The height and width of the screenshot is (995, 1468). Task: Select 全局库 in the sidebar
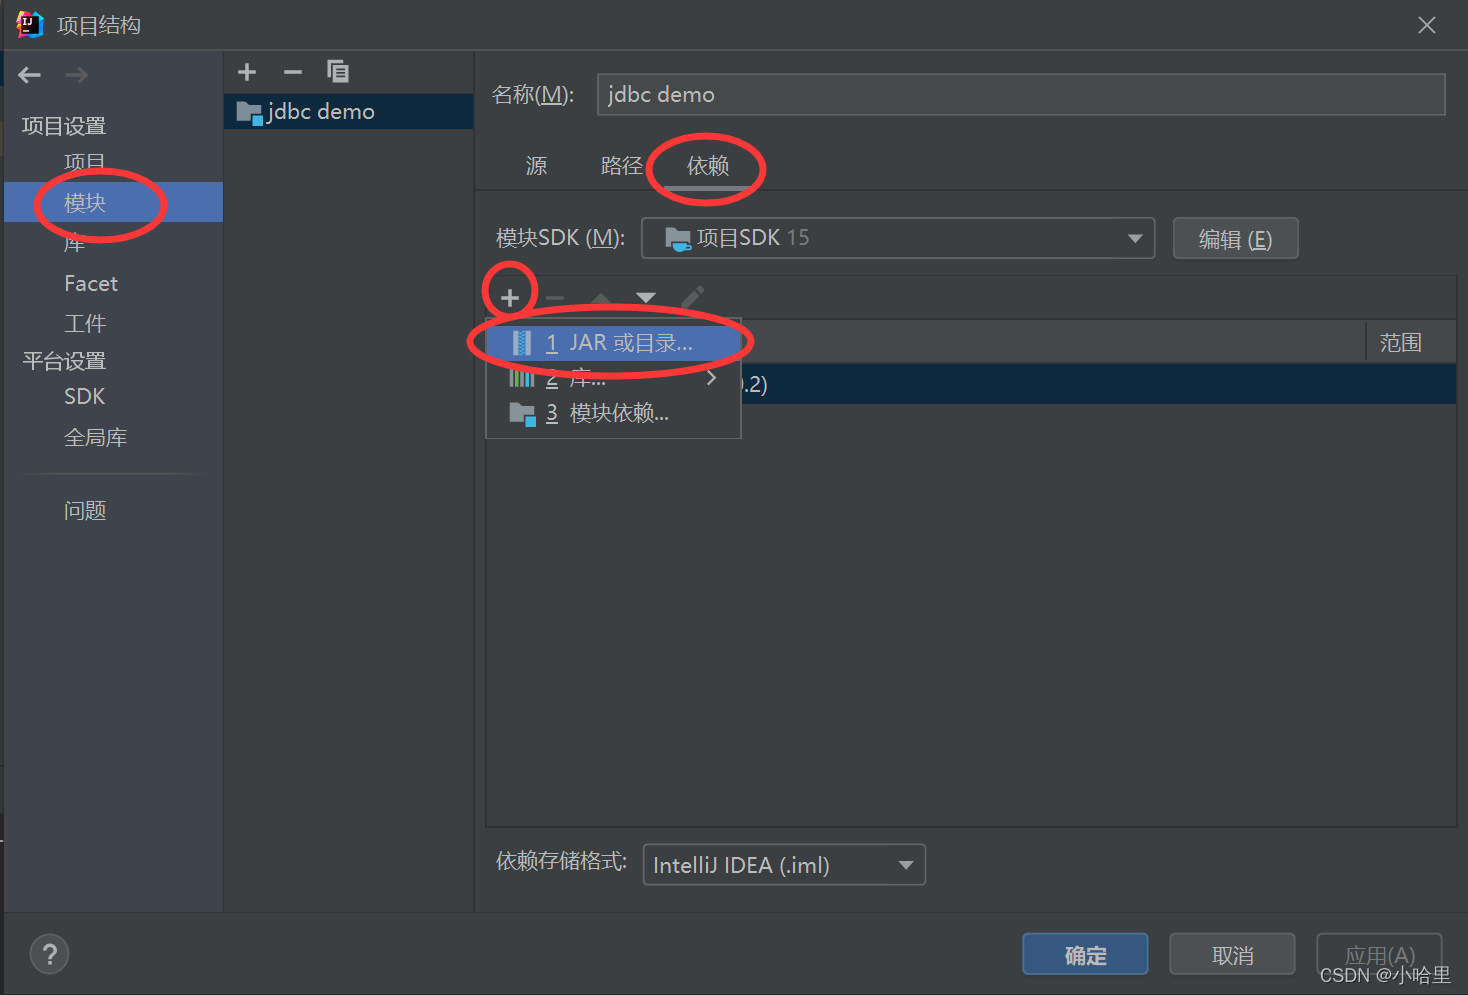tap(96, 438)
